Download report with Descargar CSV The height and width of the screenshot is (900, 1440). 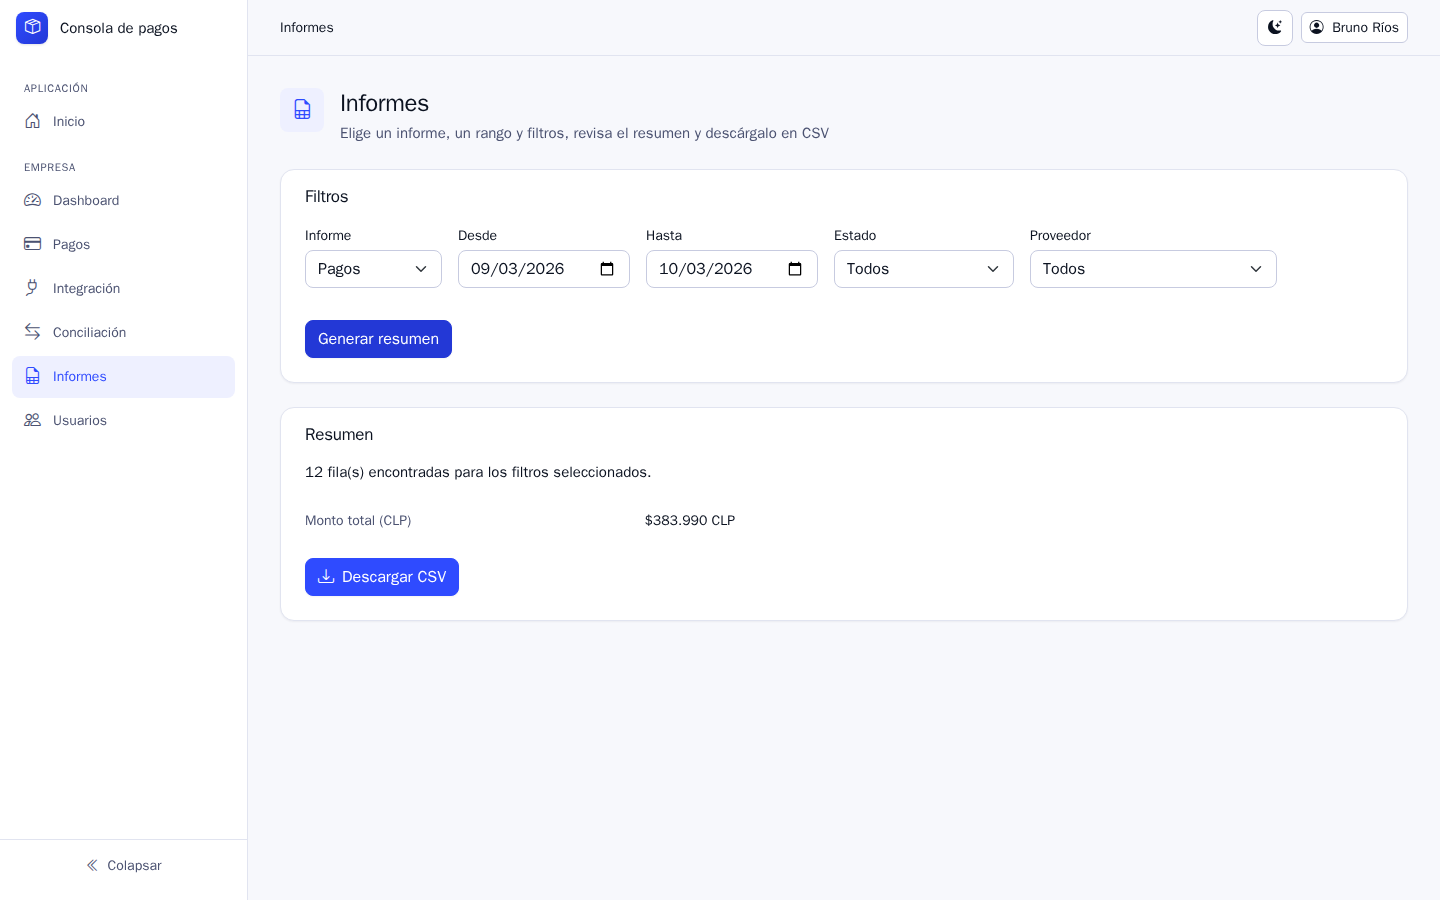(x=382, y=577)
